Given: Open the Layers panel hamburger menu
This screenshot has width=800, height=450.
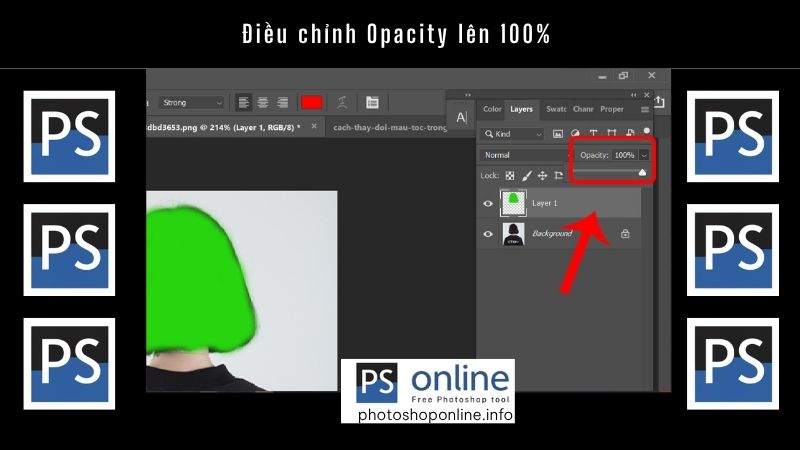Looking at the screenshot, I should [645, 110].
